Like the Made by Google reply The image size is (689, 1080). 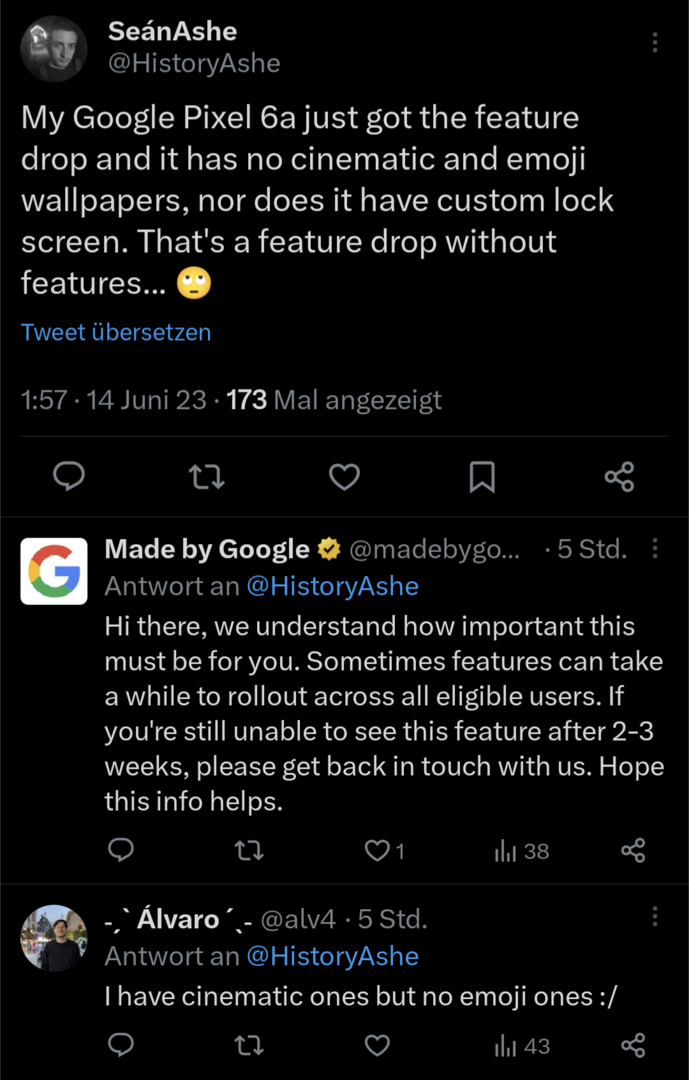coord(377,851)
